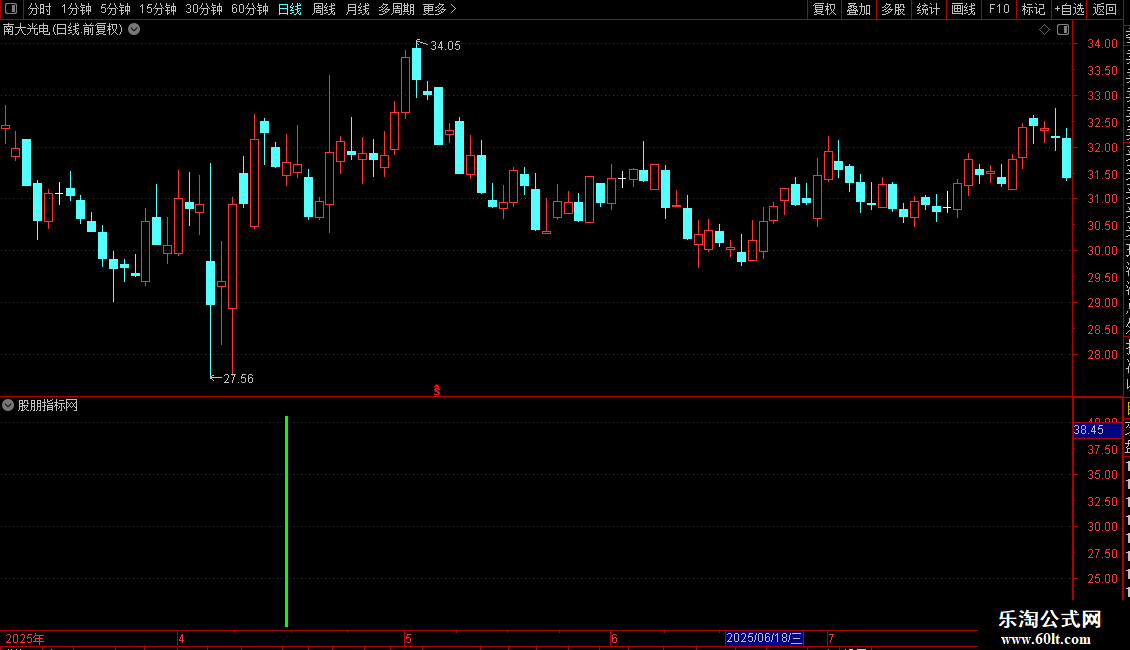Switch to 日线 daily chart
The image size is (1130, 650).
point(290,9)
